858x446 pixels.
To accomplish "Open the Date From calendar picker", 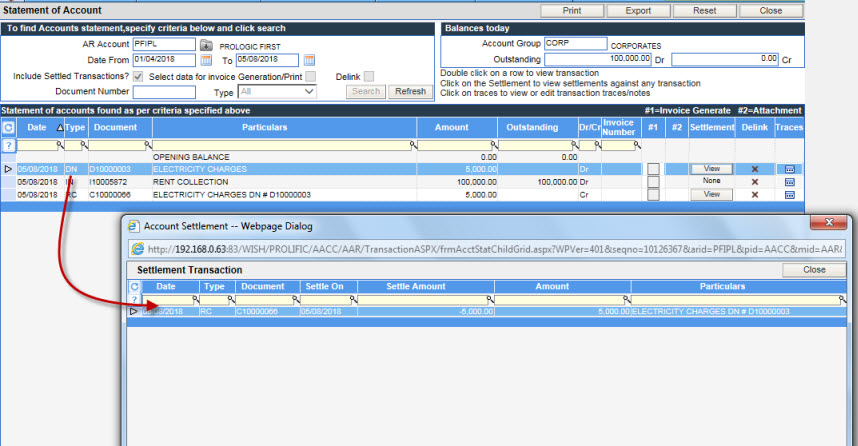I will point(206,60).
